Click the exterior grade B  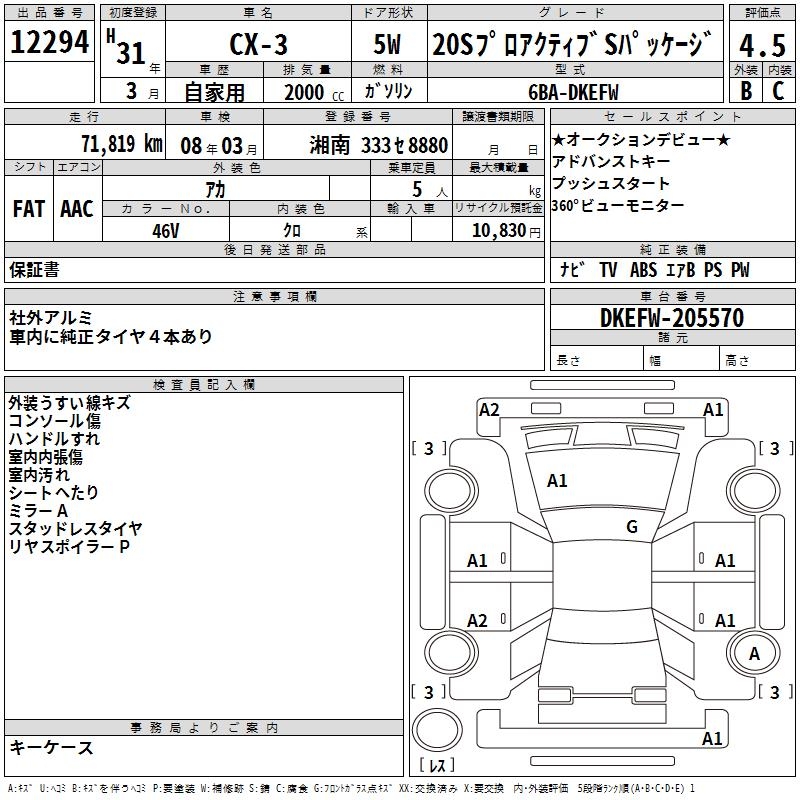pyautogui.click(x=746, y=91)
